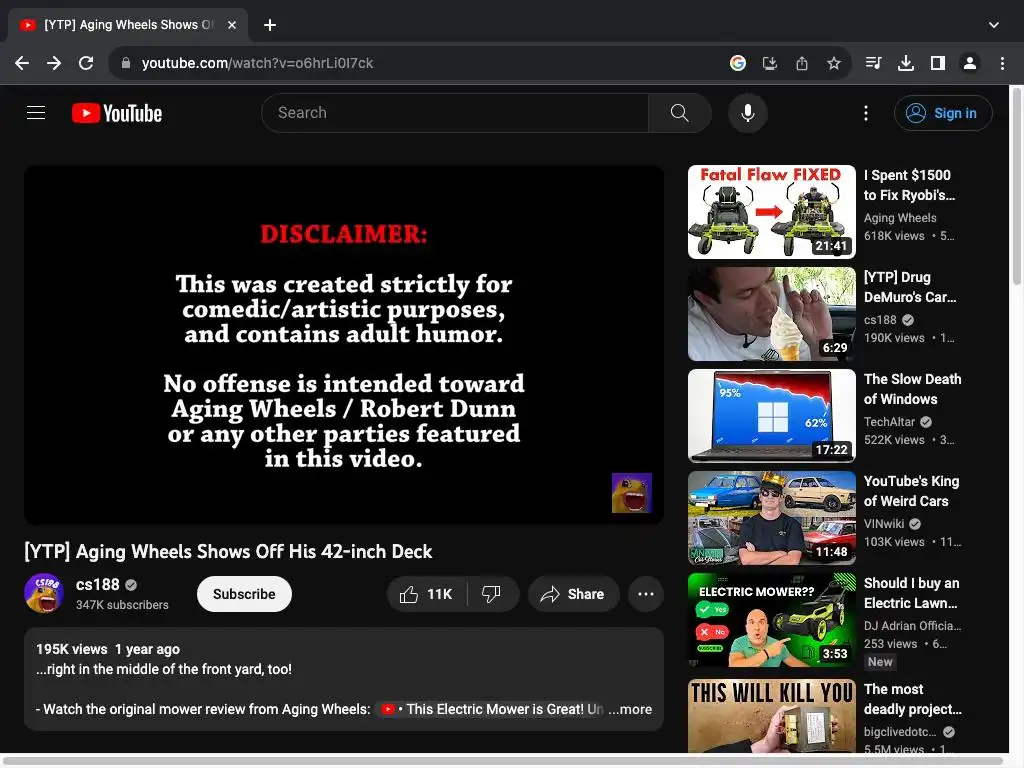Open 'The Slow Death of Windows' title
Viewport: 1024px width, 768px height.
pos(912,389)
